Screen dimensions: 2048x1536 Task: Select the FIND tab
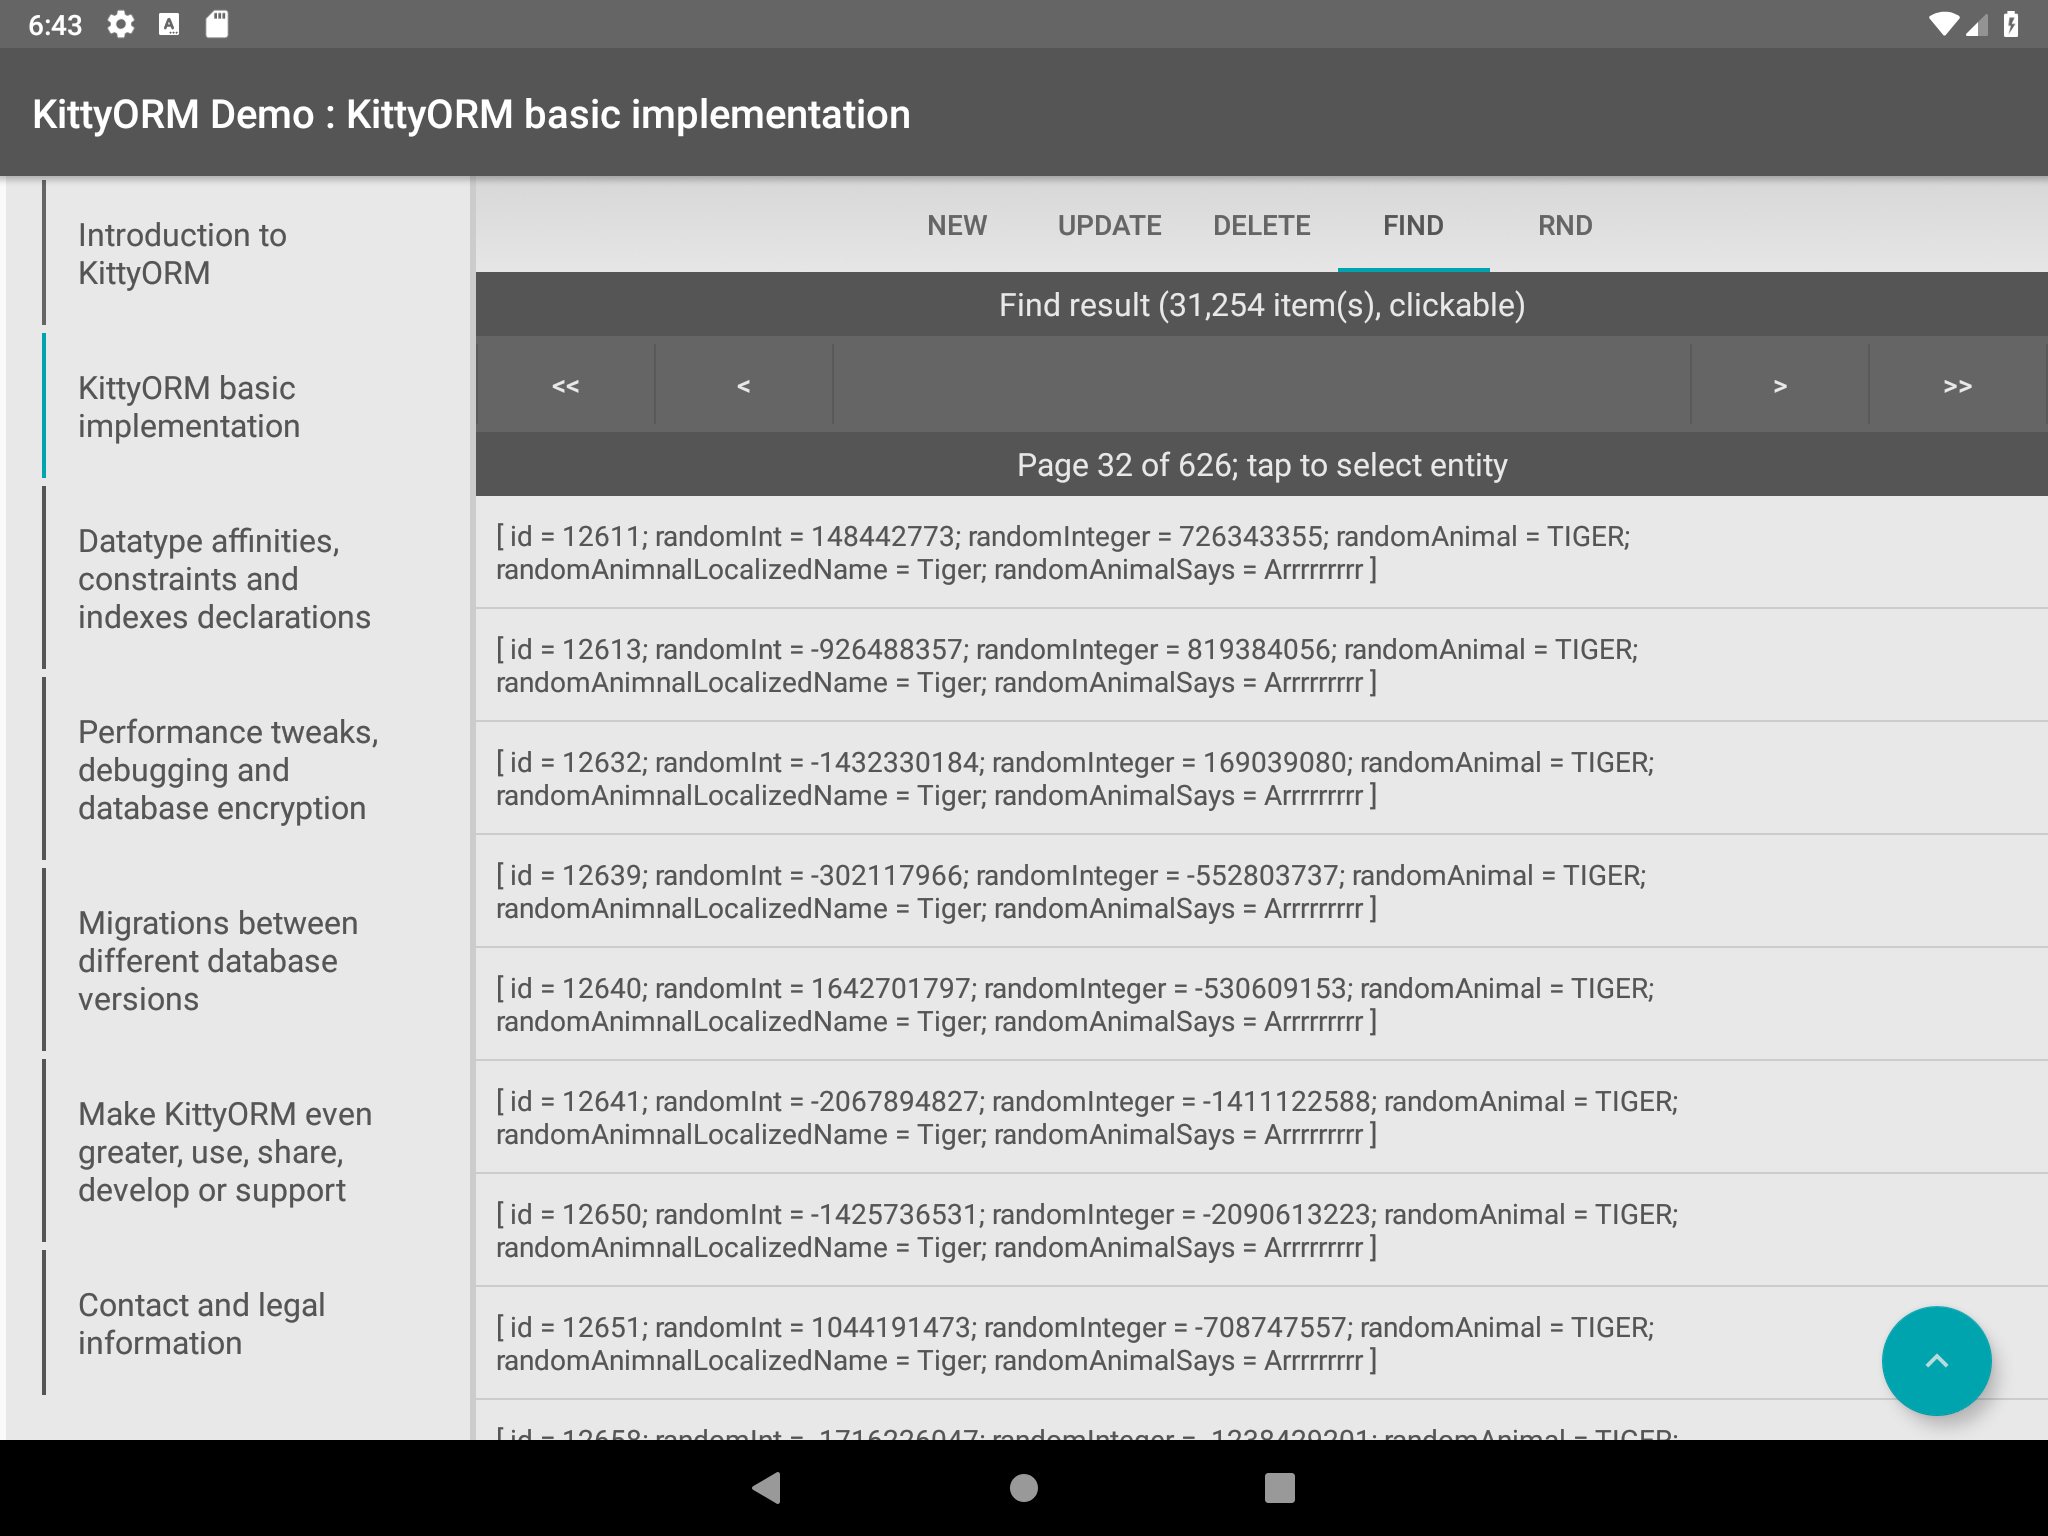[x=1413, y=225]
